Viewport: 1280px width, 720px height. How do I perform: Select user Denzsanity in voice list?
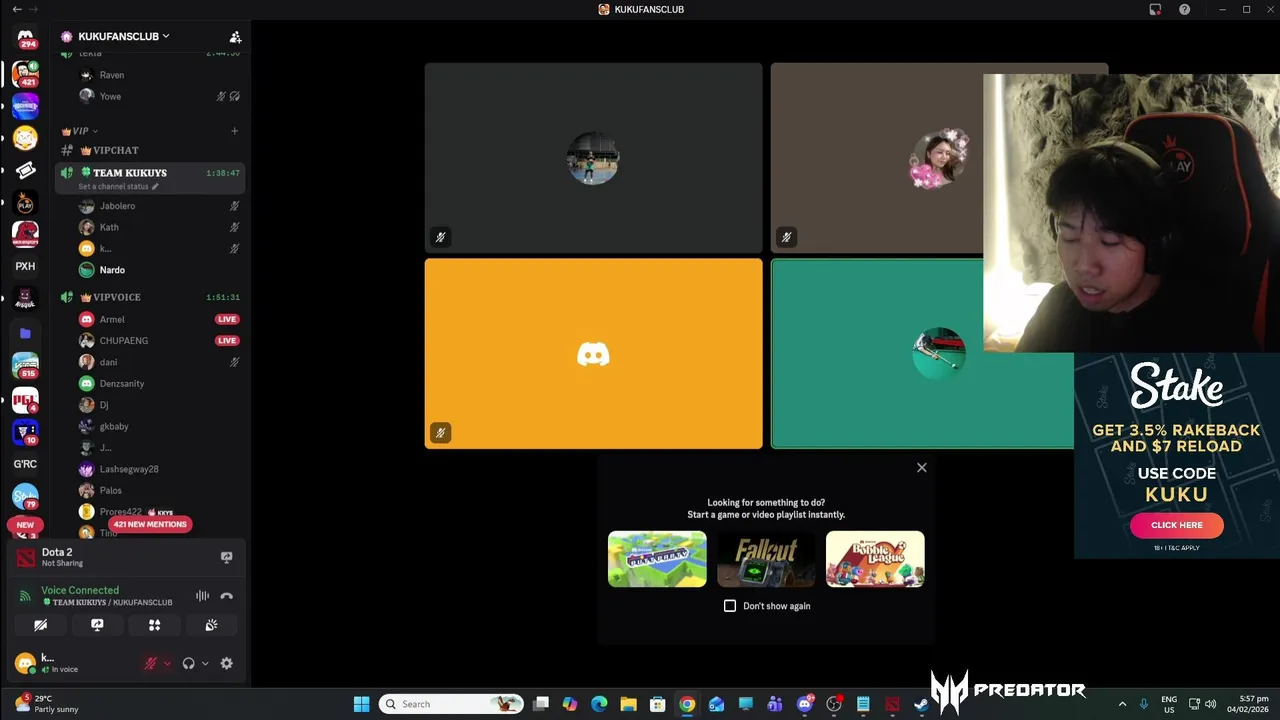coord(160,383)
